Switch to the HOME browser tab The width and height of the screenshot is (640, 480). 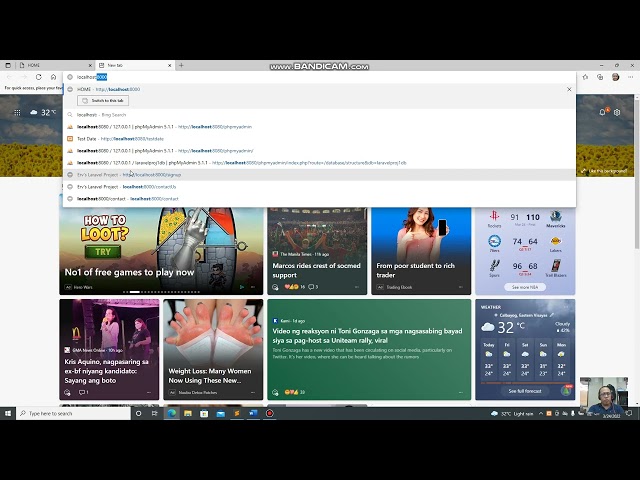[x=55, y=65]
